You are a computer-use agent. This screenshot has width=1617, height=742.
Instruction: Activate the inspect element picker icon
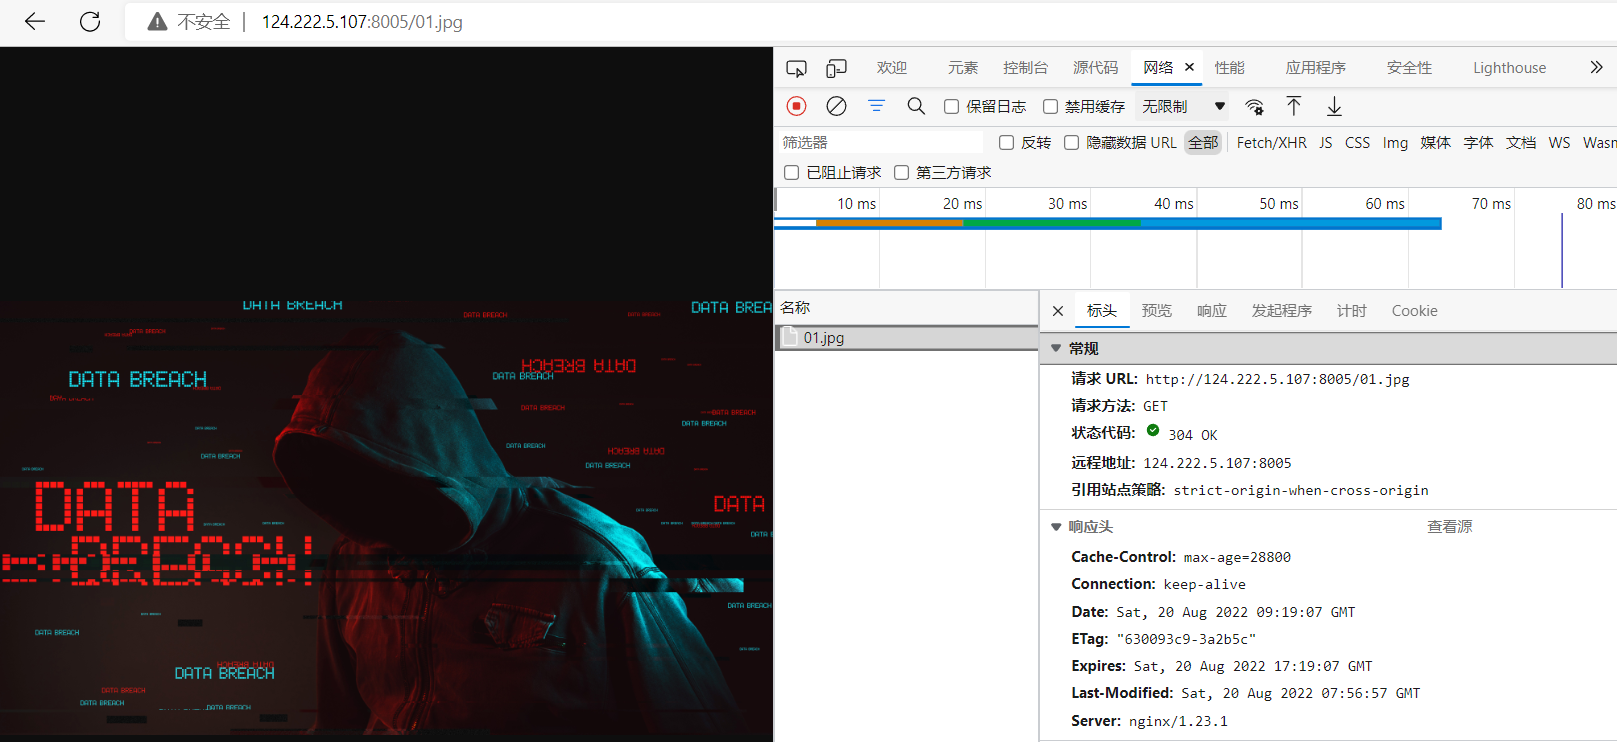(x=797, y=68)
